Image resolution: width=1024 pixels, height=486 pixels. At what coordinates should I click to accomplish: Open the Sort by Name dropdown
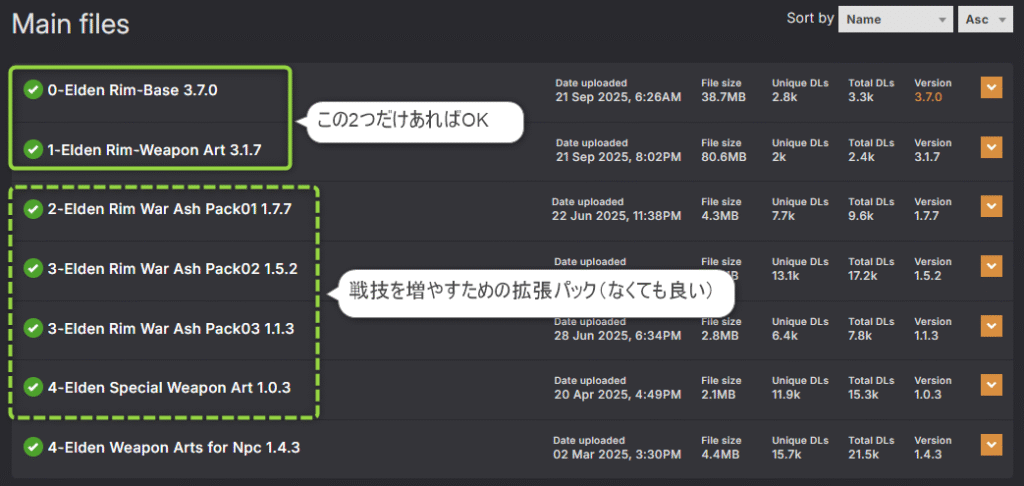pyautogui.click(x=895, y=19)
